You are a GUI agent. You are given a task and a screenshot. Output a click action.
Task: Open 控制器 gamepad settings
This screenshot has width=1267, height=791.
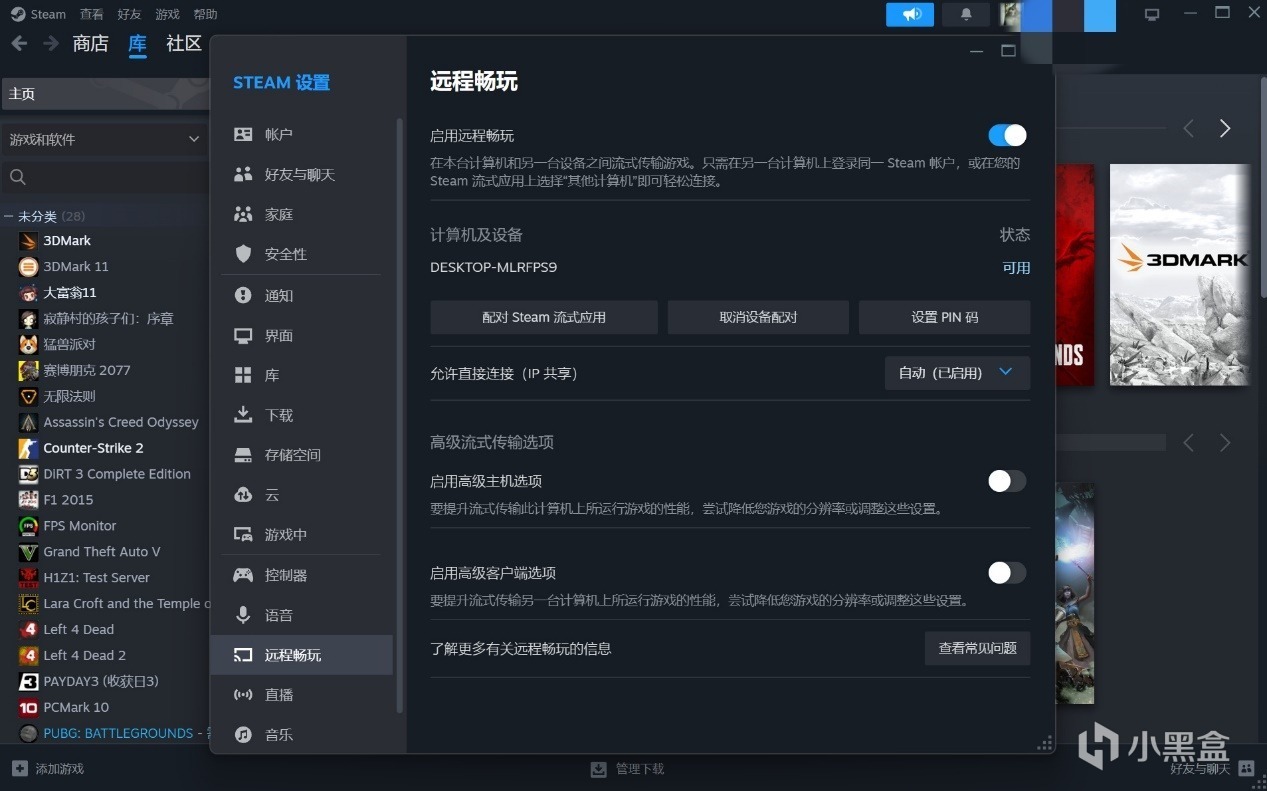click(x=301, y=576)
